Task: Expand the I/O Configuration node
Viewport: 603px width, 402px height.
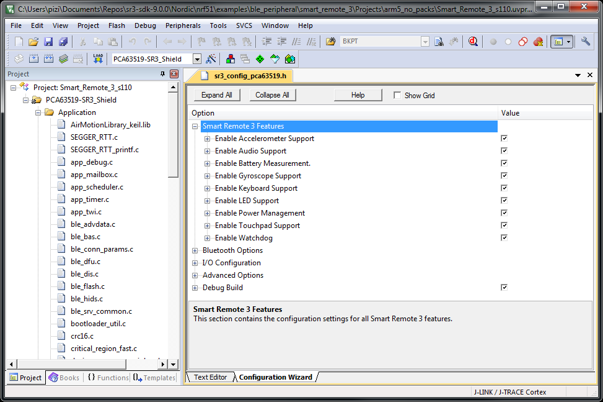Action: coord(195,263)
